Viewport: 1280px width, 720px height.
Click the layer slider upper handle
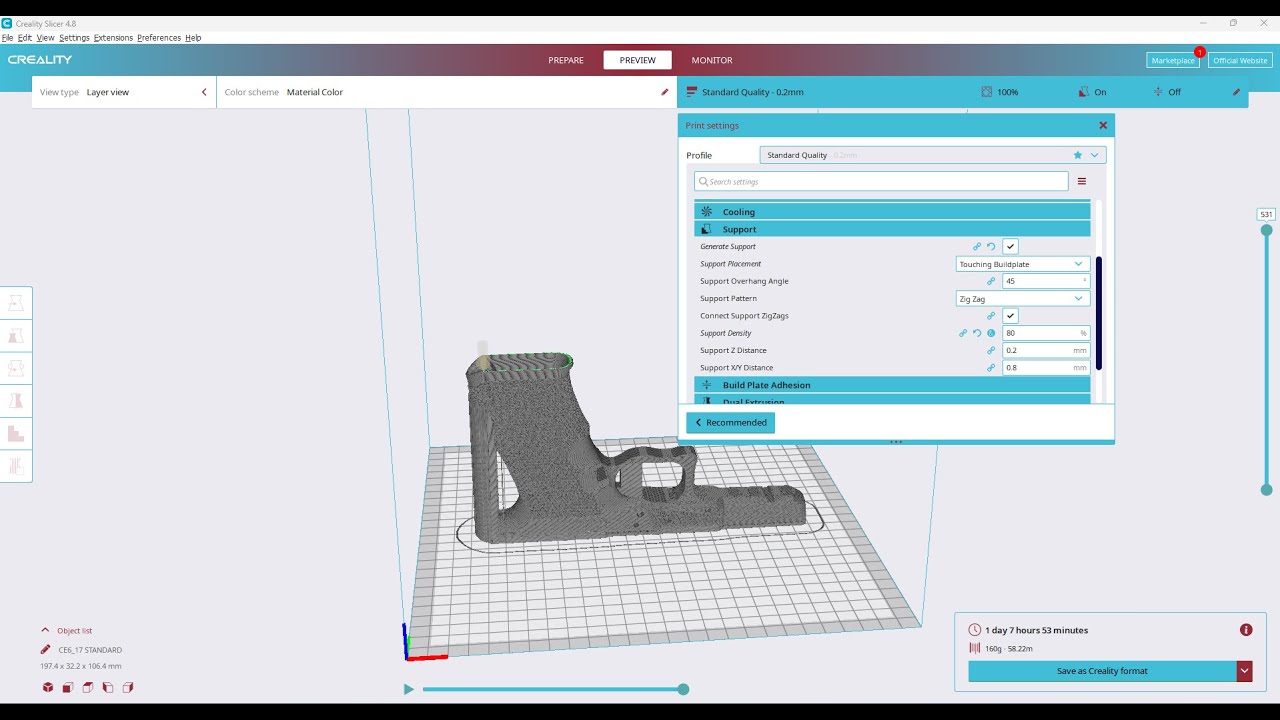point(1266,230)
